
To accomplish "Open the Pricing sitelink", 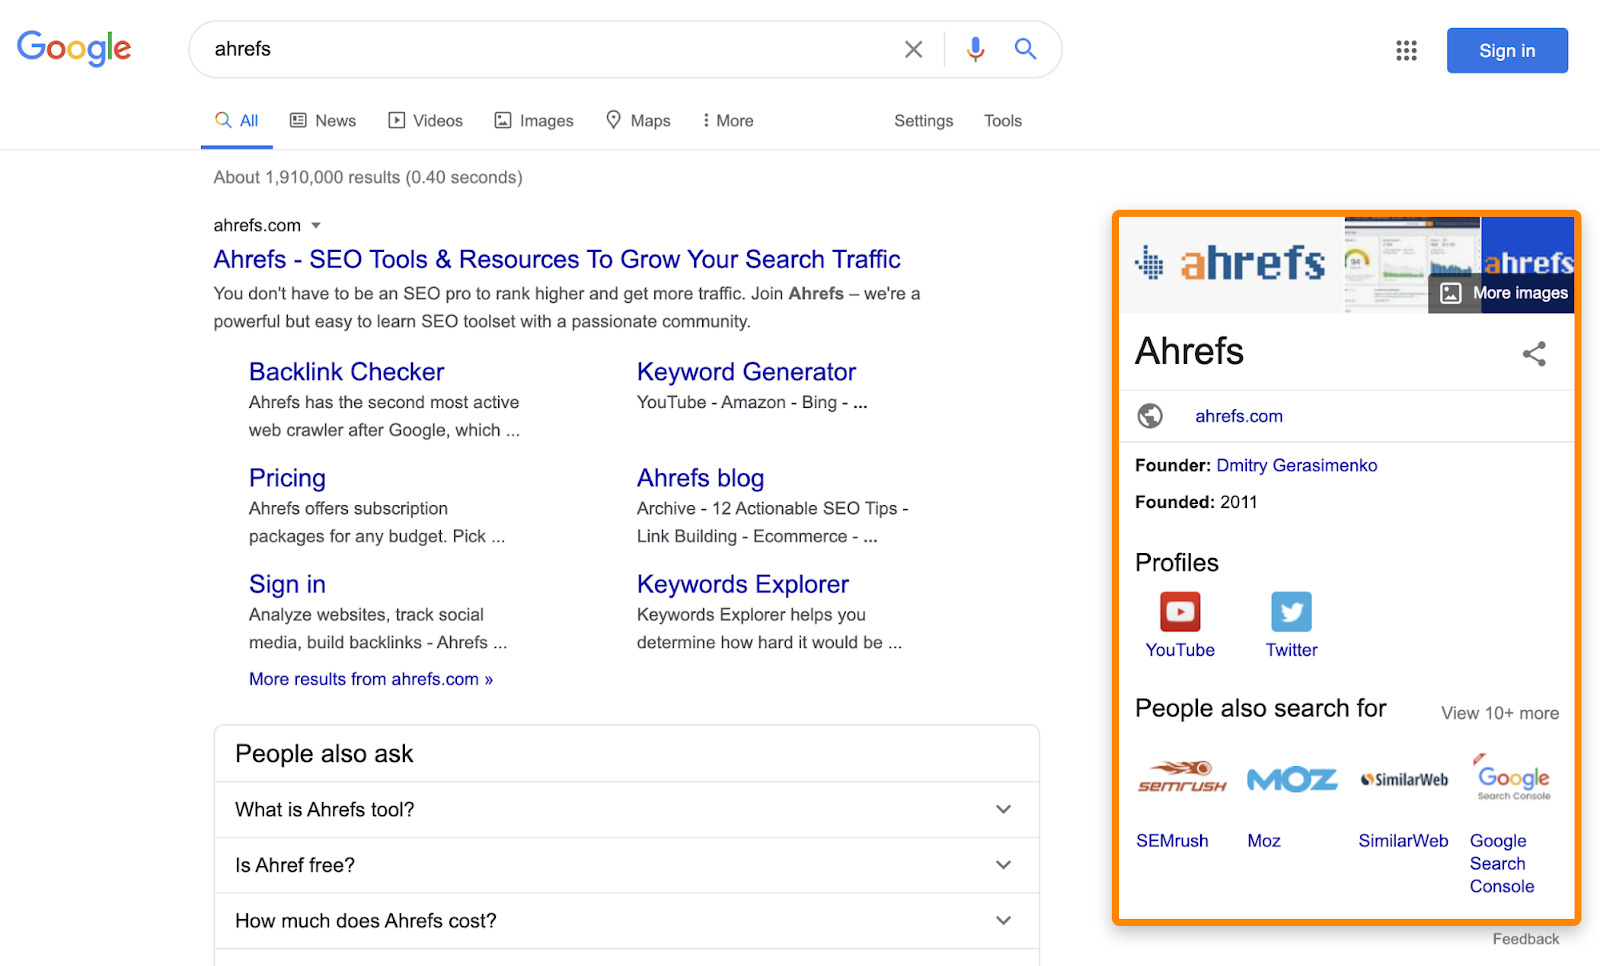I will click(287, 478).
